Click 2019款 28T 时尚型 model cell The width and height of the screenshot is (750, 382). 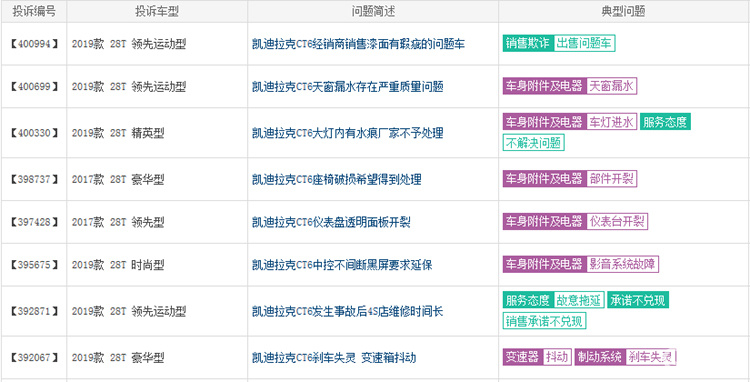pyautogui.click(x=118, y=265)
